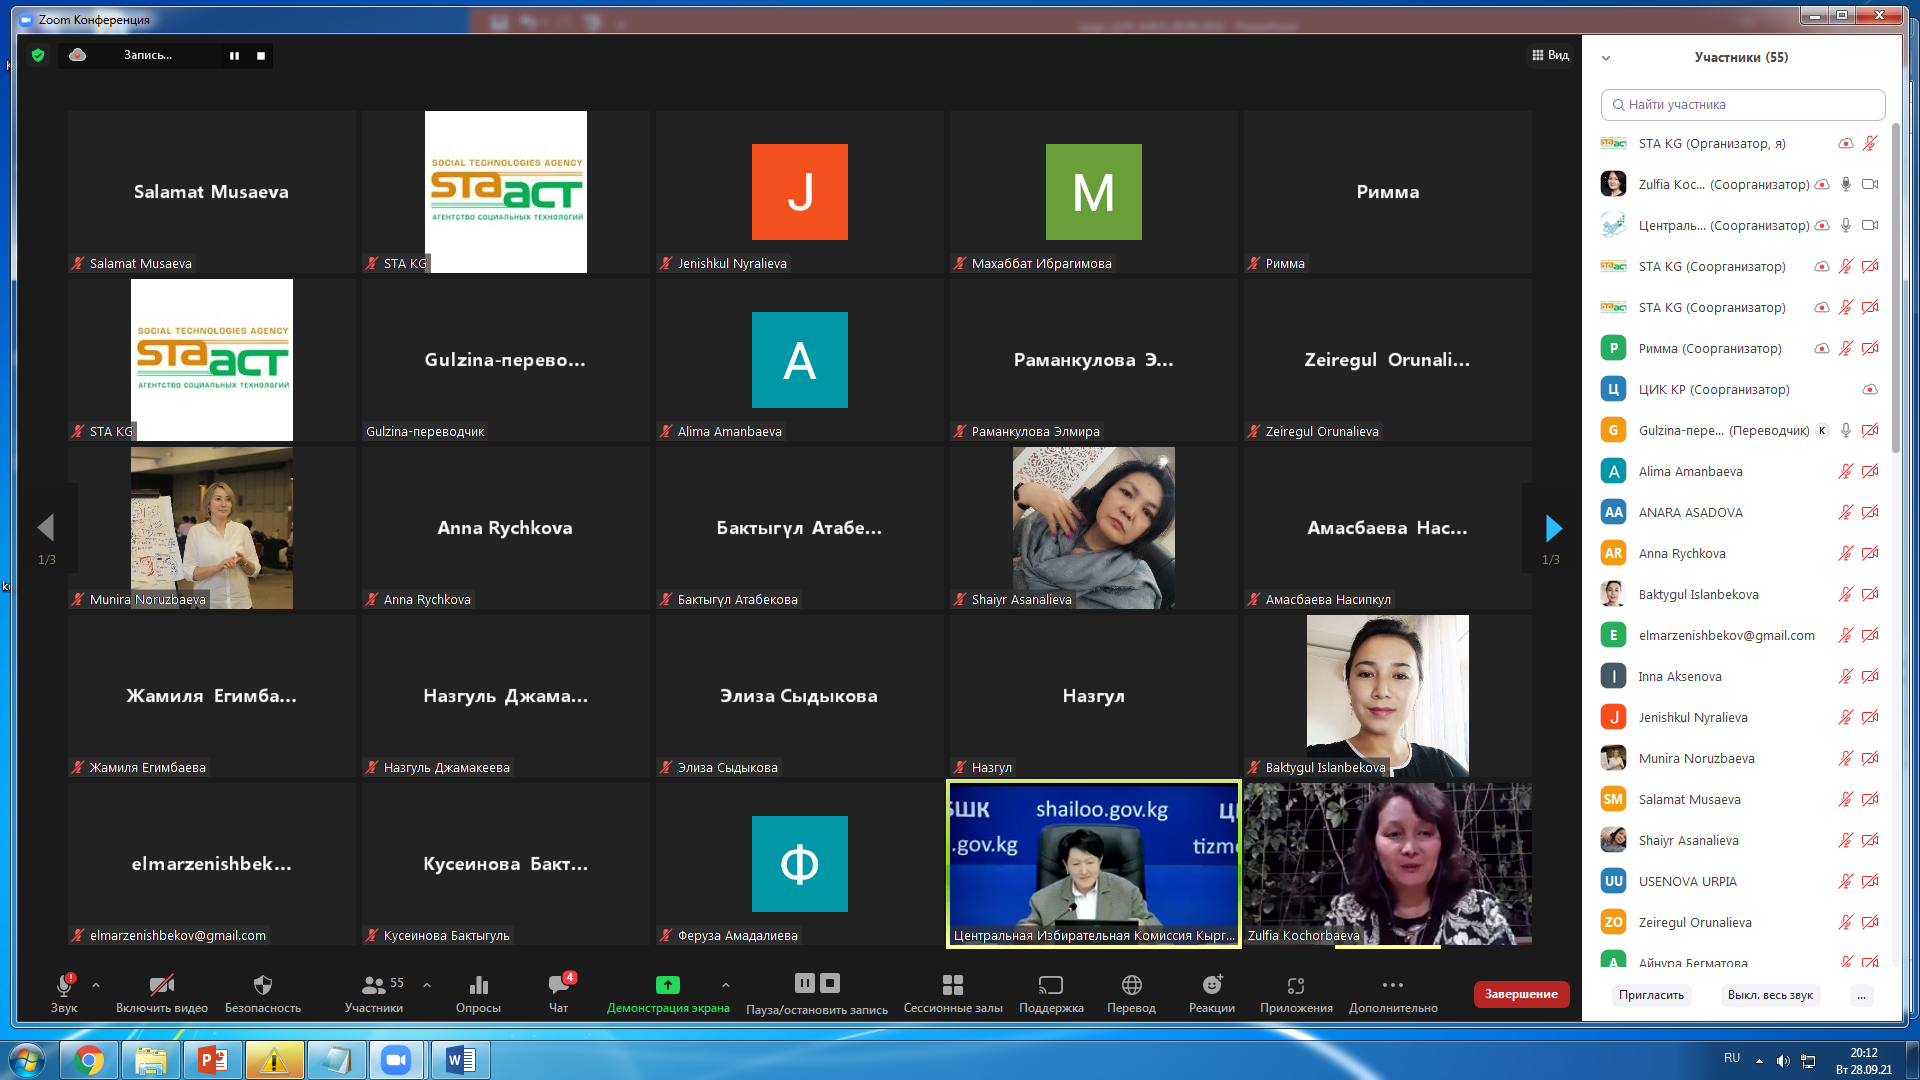
Task: Click red Завершение end meeting button
Action: pos(1520,994)
